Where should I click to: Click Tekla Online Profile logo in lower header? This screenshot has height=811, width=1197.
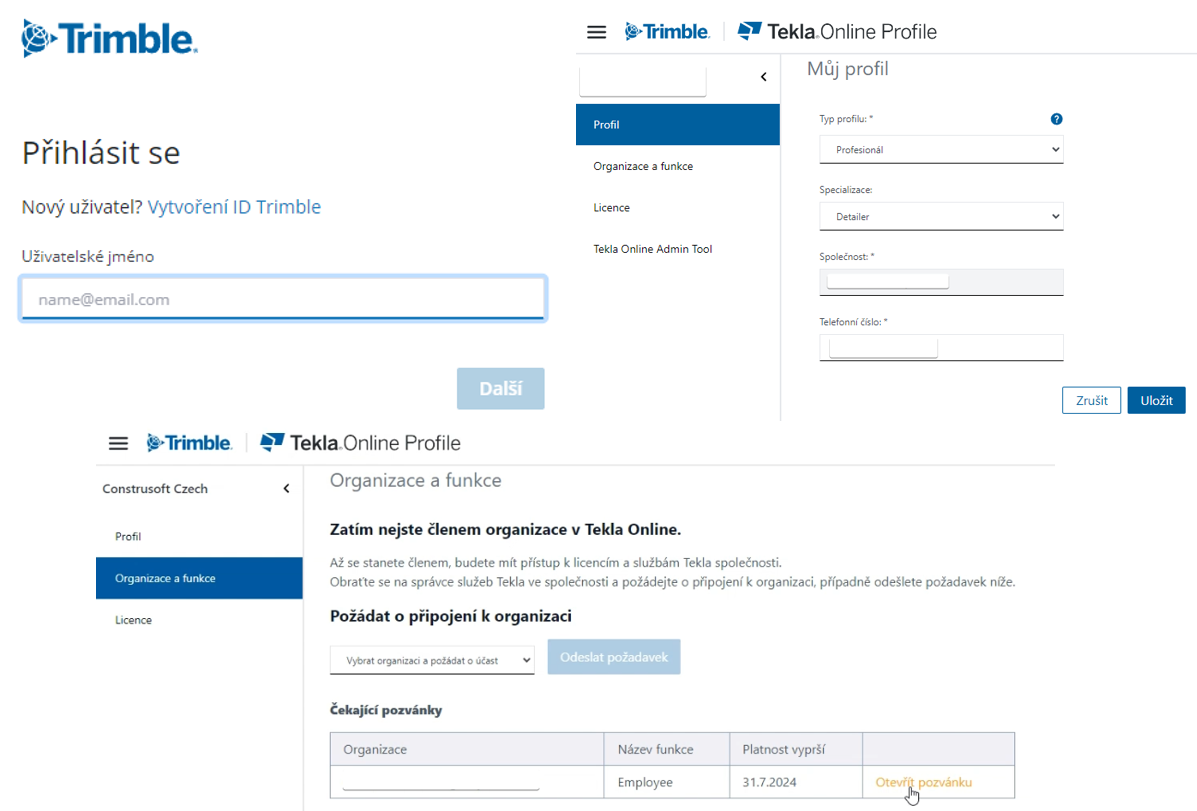360,443
